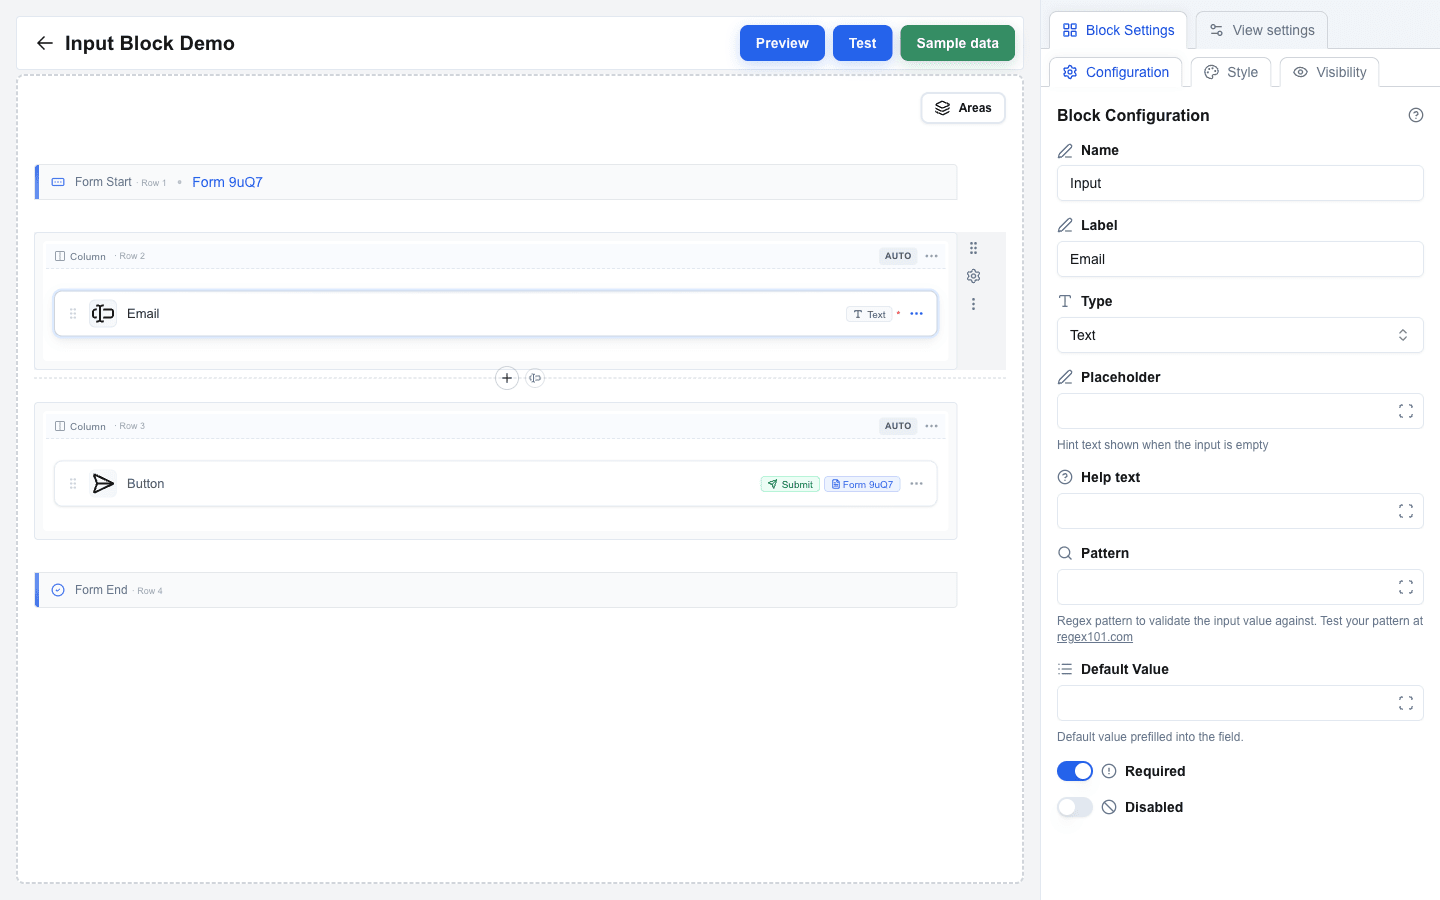This screenshot has width=1440, height=900.
Task: Click the Email block drag handle
Action: point(73,314)
